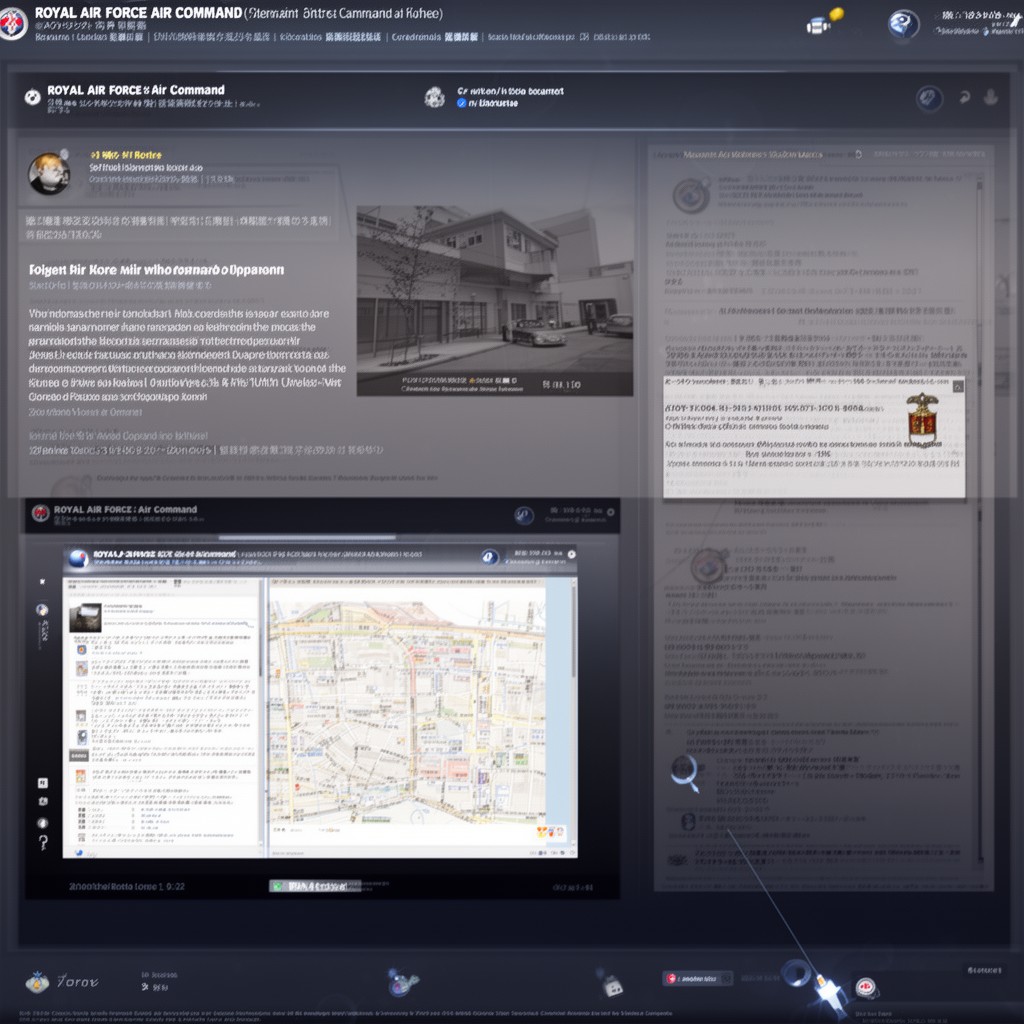Click the red circular badge at bottom right
Screen dimensions: 1024x1024
click(x=865, y=987)
